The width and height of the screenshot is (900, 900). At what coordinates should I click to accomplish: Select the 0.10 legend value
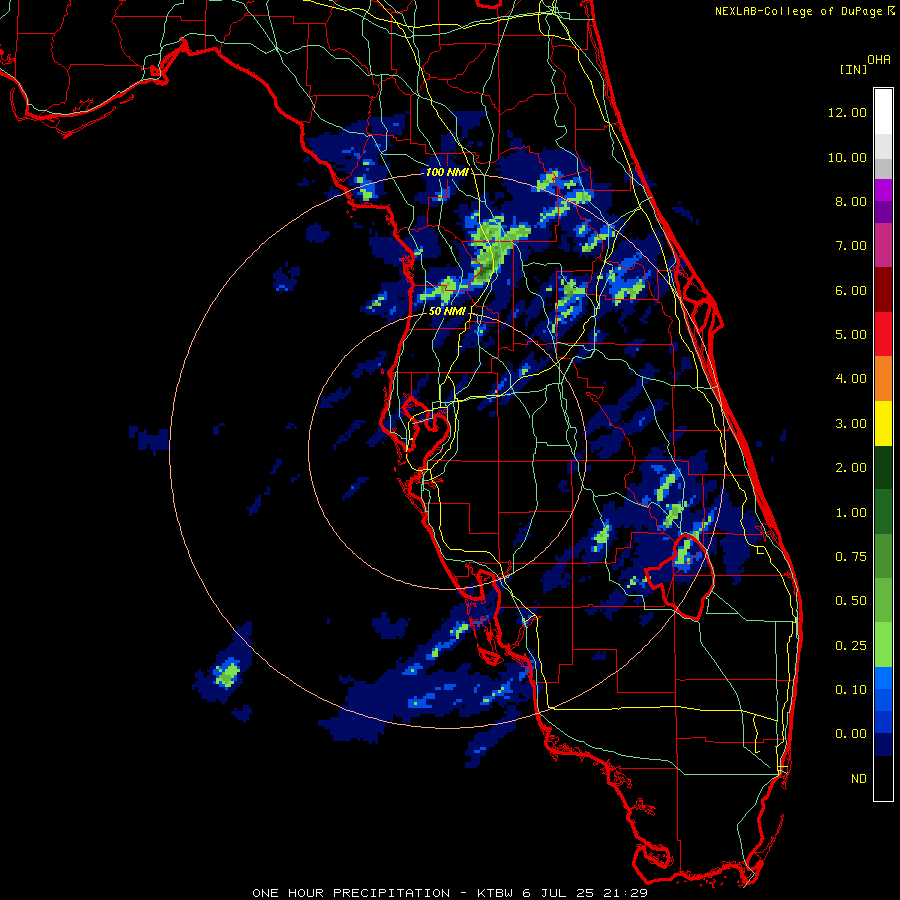(x=850, y=690)
